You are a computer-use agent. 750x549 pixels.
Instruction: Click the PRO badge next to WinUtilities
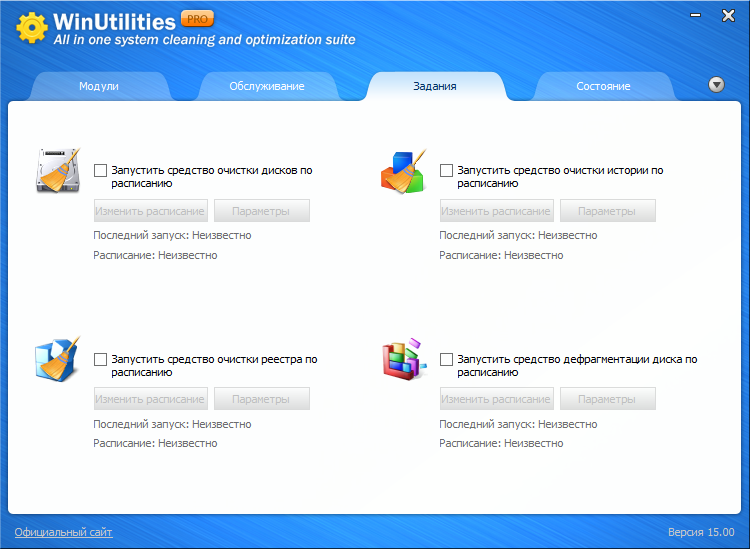pyautogui.click(x=197, y=19)
